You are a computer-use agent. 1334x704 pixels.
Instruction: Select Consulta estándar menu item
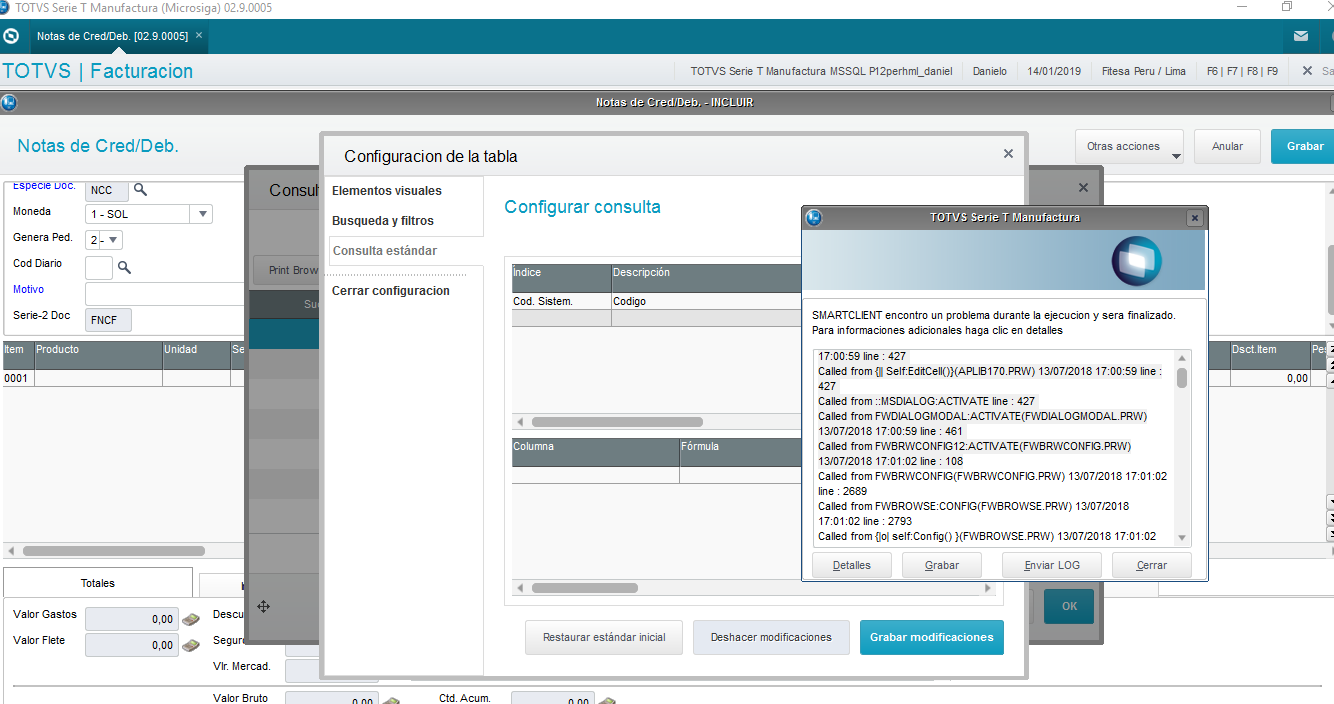pyautogui.click(x=385, y=251)
